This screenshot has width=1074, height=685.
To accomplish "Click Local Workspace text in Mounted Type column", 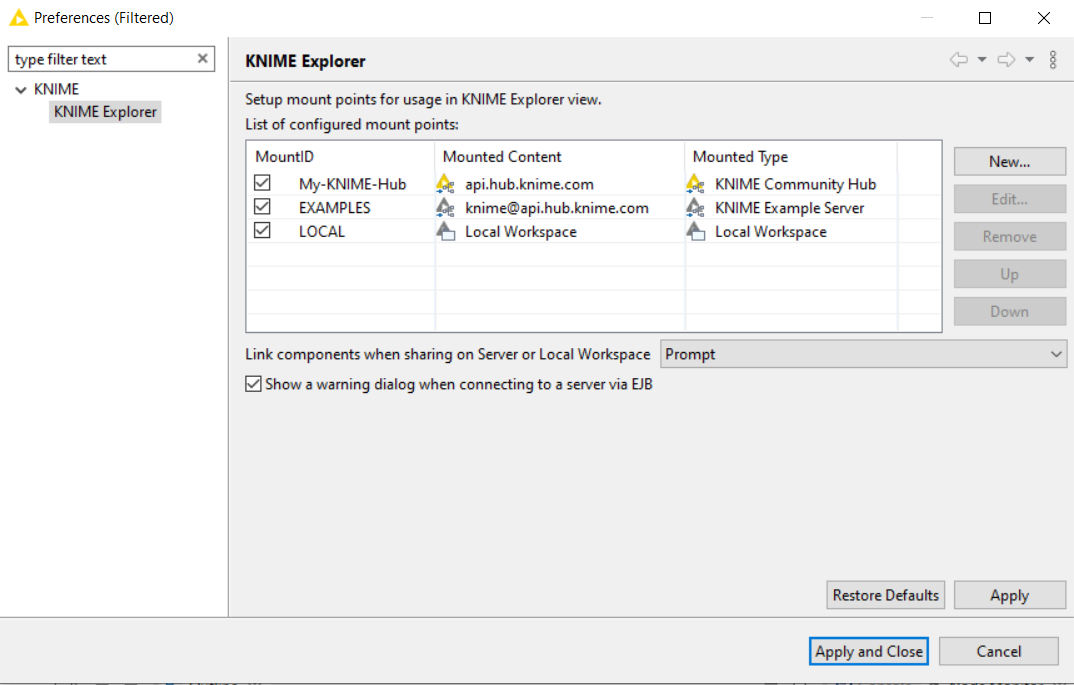I will click(x=771, y=232).
